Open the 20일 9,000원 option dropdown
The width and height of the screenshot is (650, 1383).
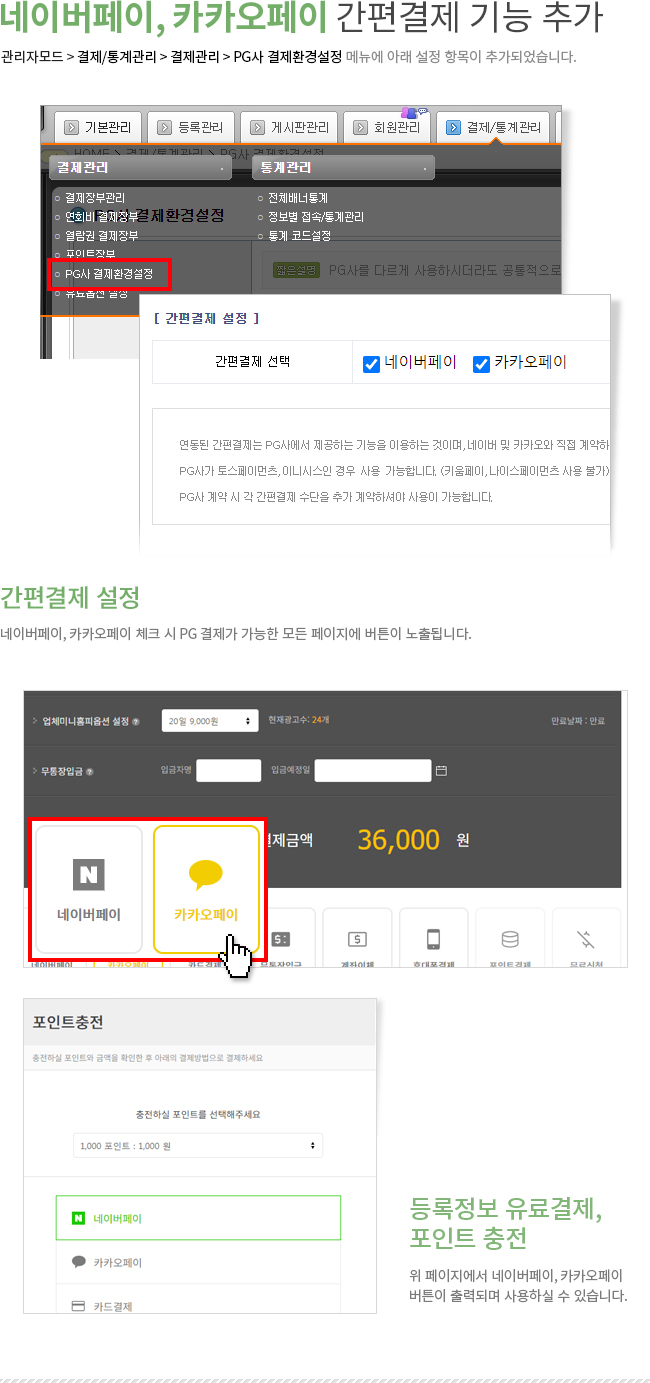pos(210,720)
